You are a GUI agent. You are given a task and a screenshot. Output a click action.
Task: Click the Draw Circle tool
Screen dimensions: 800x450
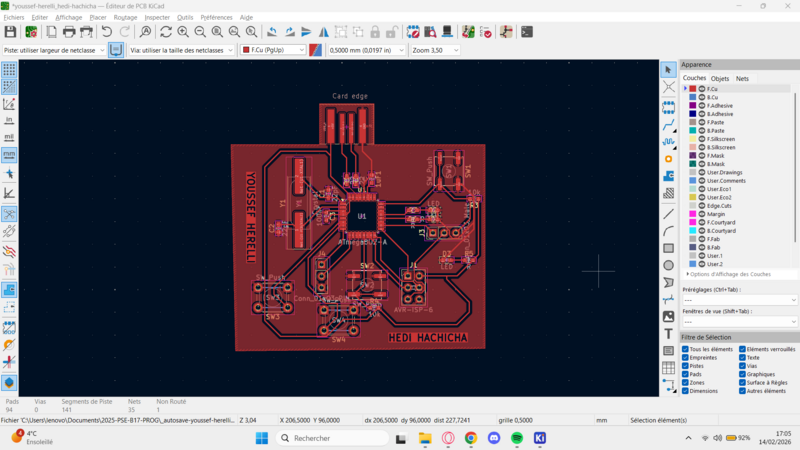tap(668, 265)
